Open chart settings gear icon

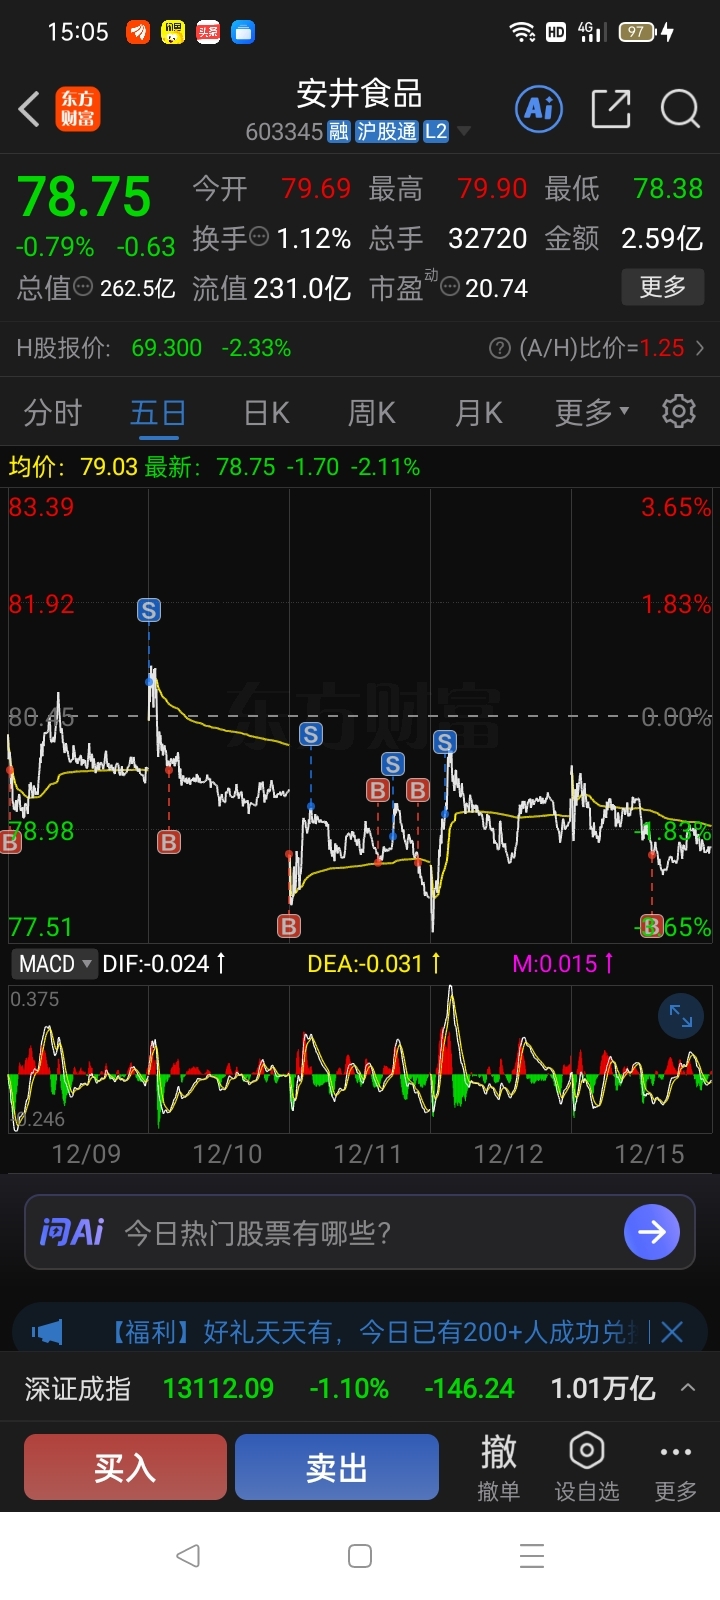click(x=679, y=411)
